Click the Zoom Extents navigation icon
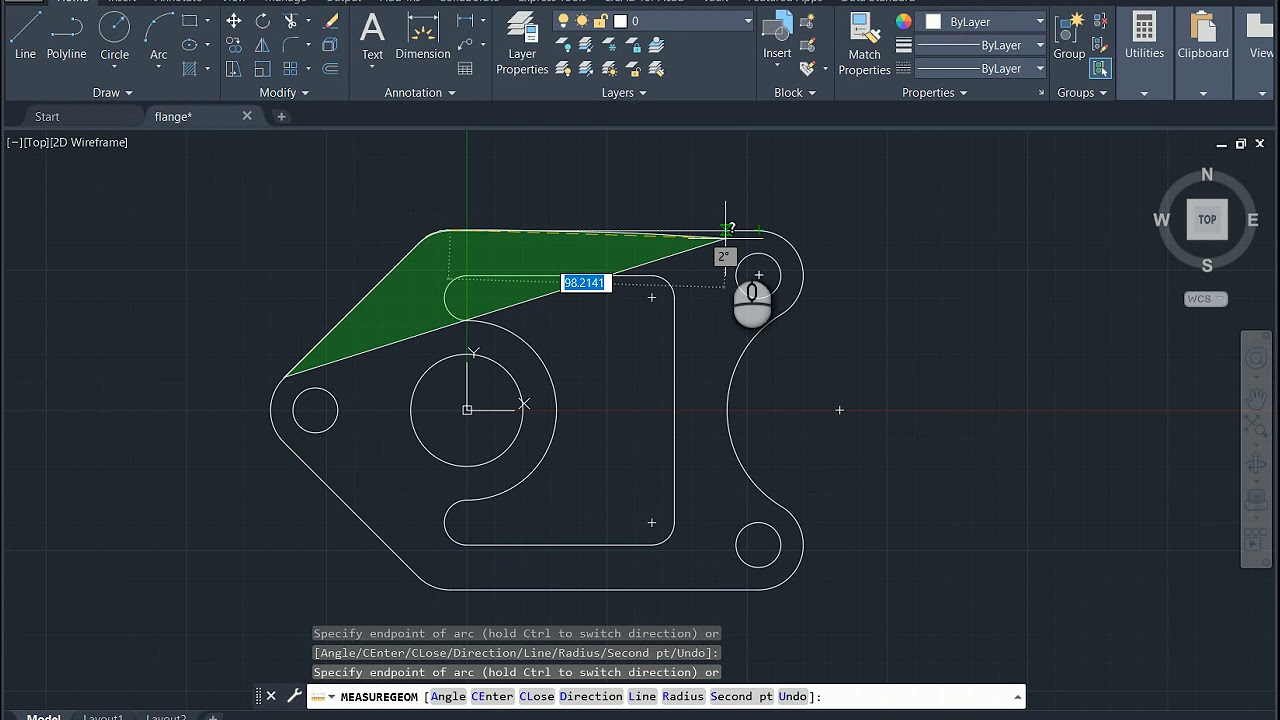 tap(1255, 428)
